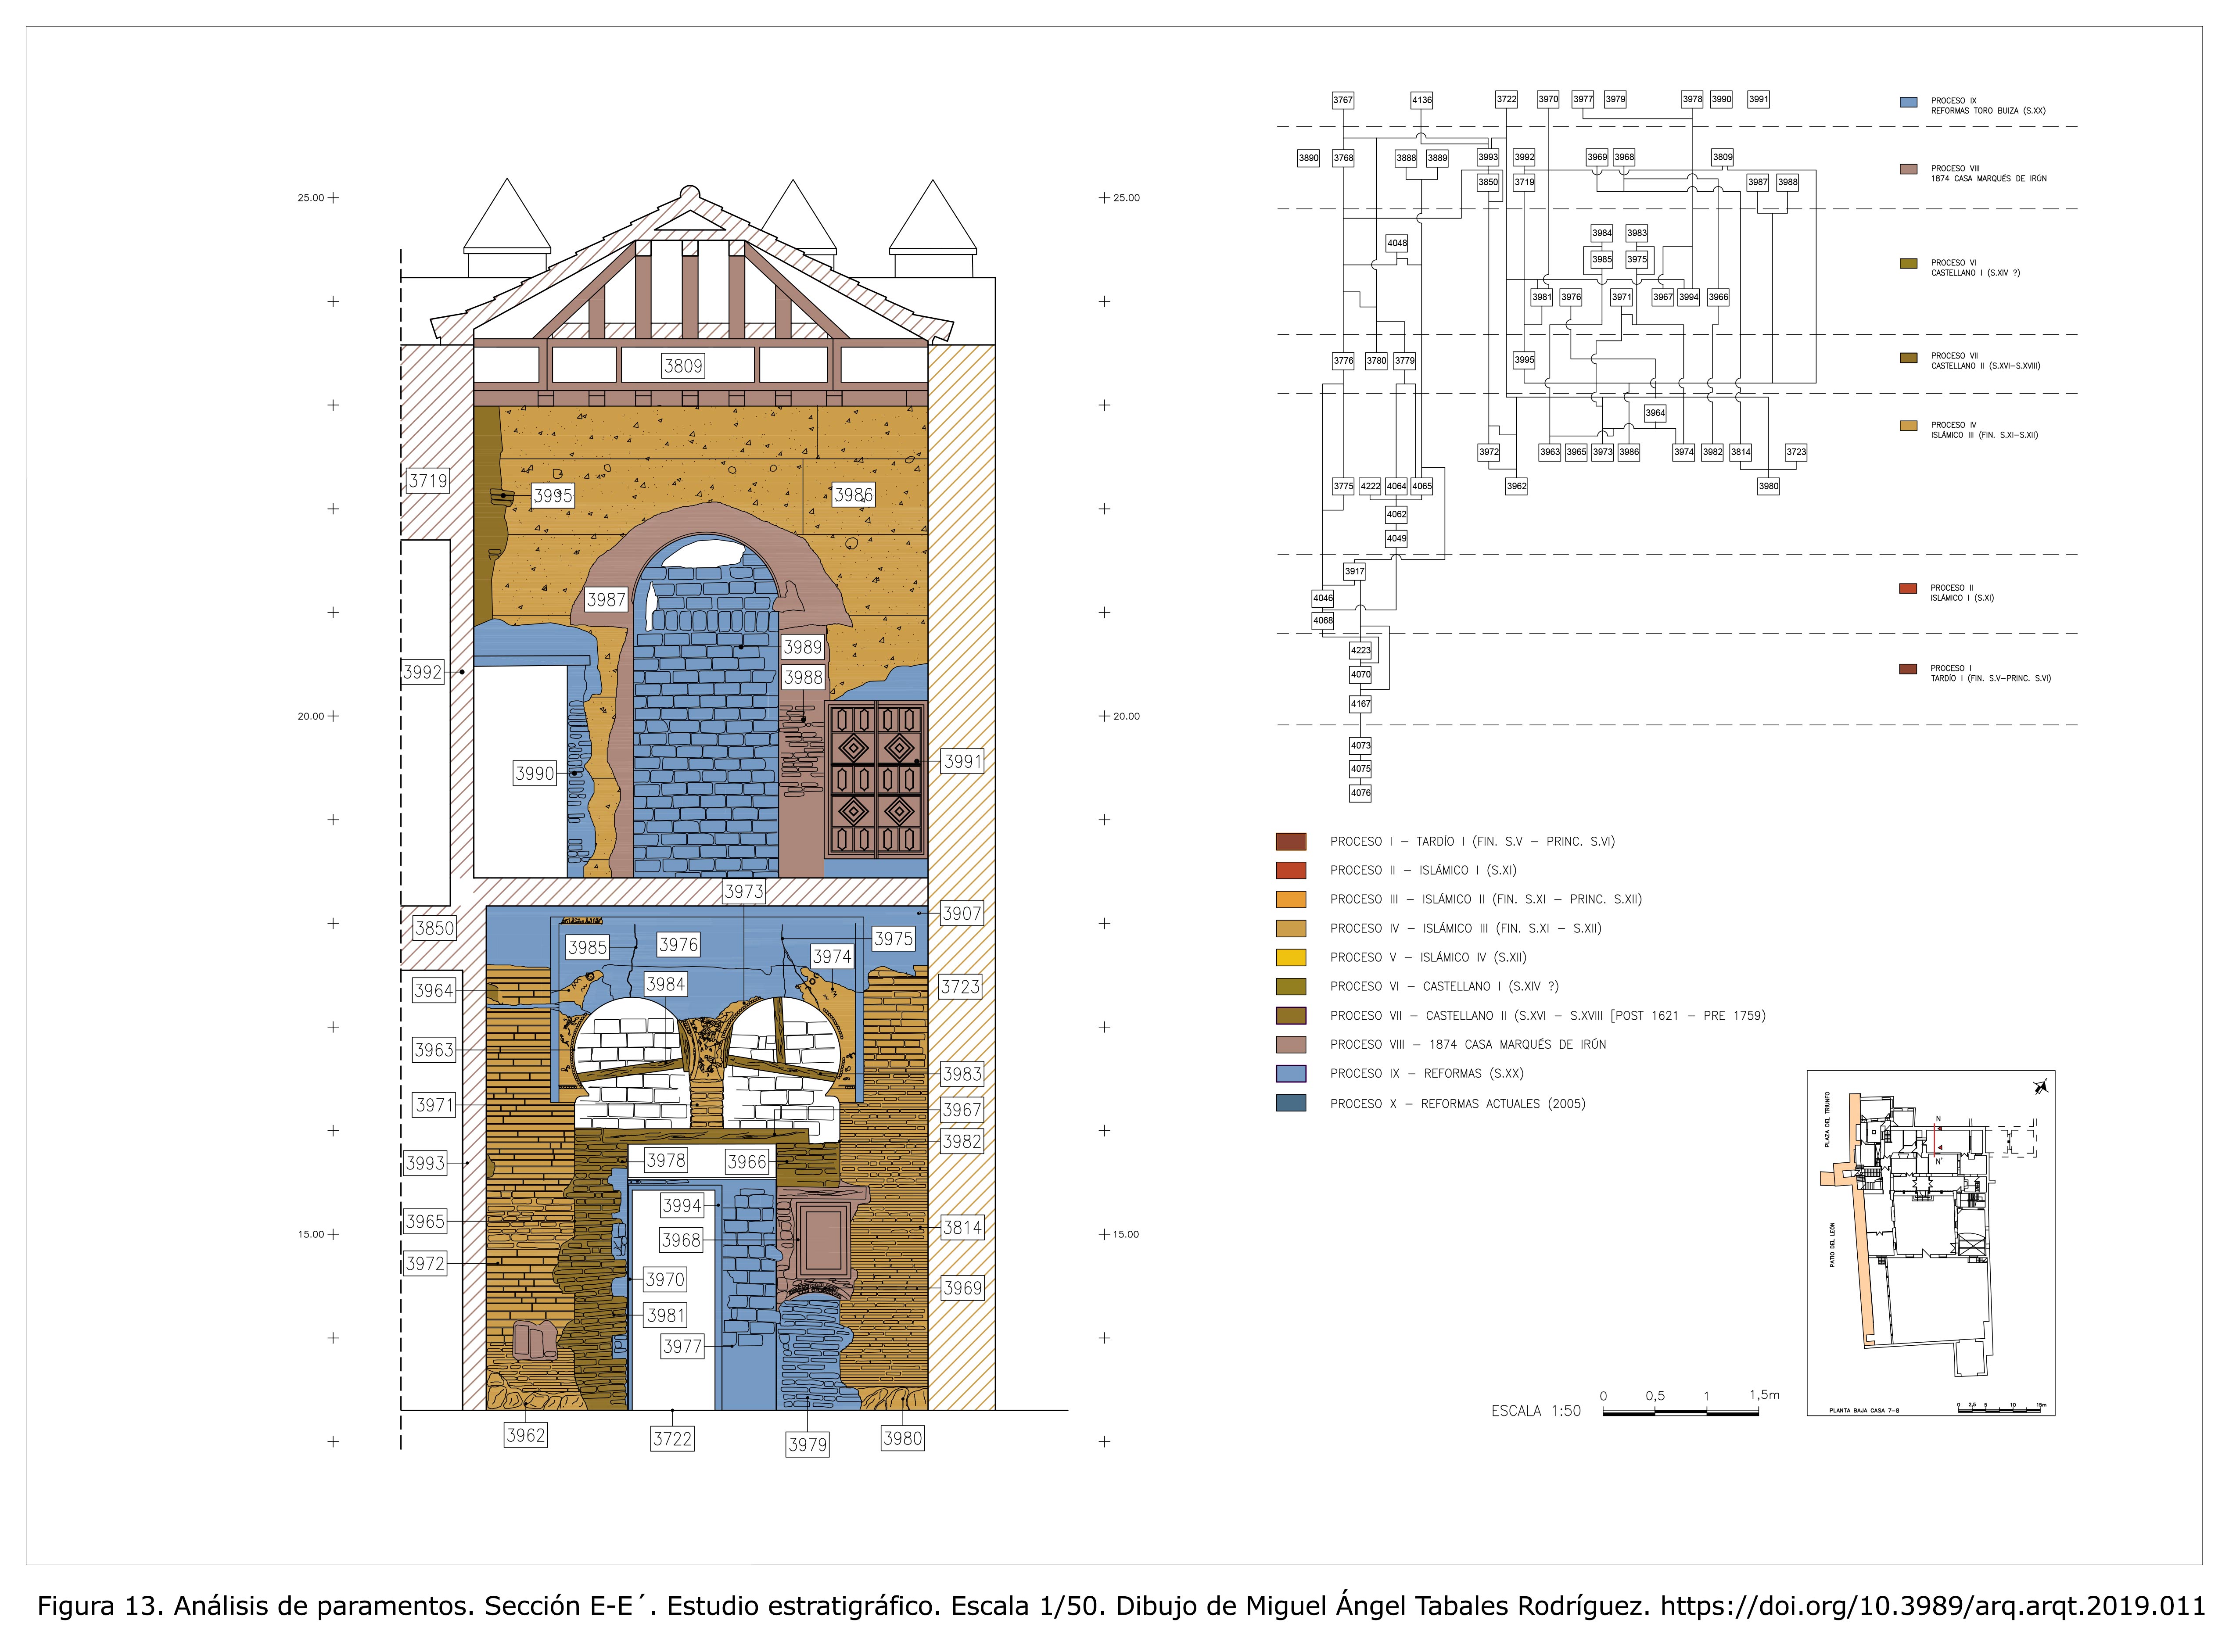
Task: Click label '3907' beside the elevation
Action: [x=962, y=913]
